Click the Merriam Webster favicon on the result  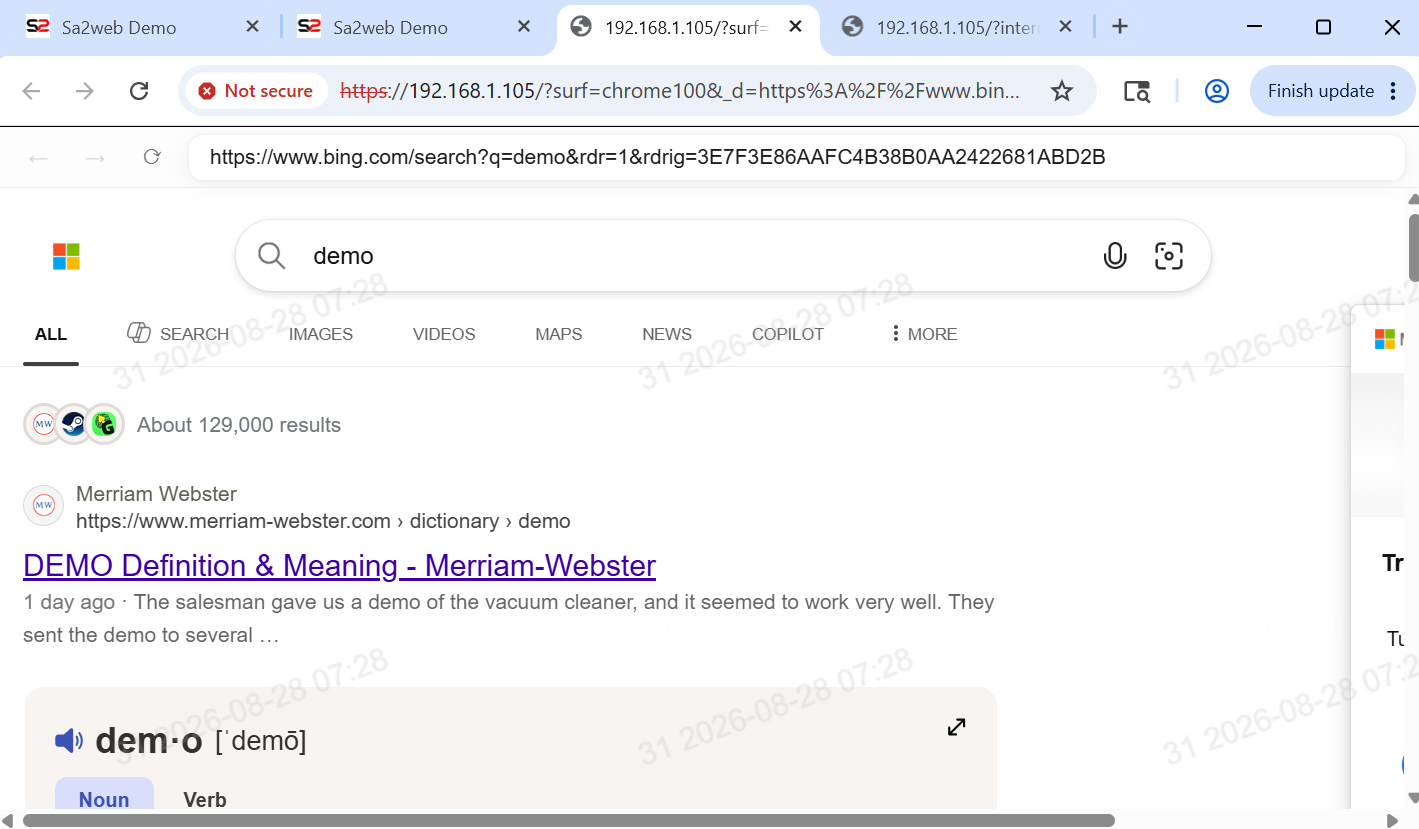point(43,506)
